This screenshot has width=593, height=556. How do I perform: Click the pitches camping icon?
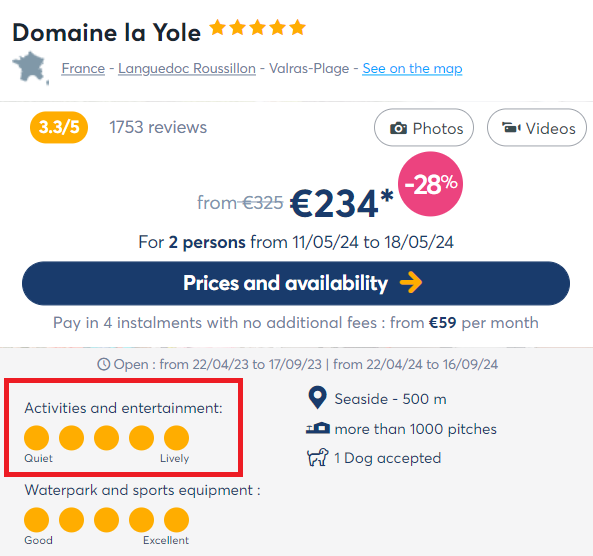pos(318,428)
